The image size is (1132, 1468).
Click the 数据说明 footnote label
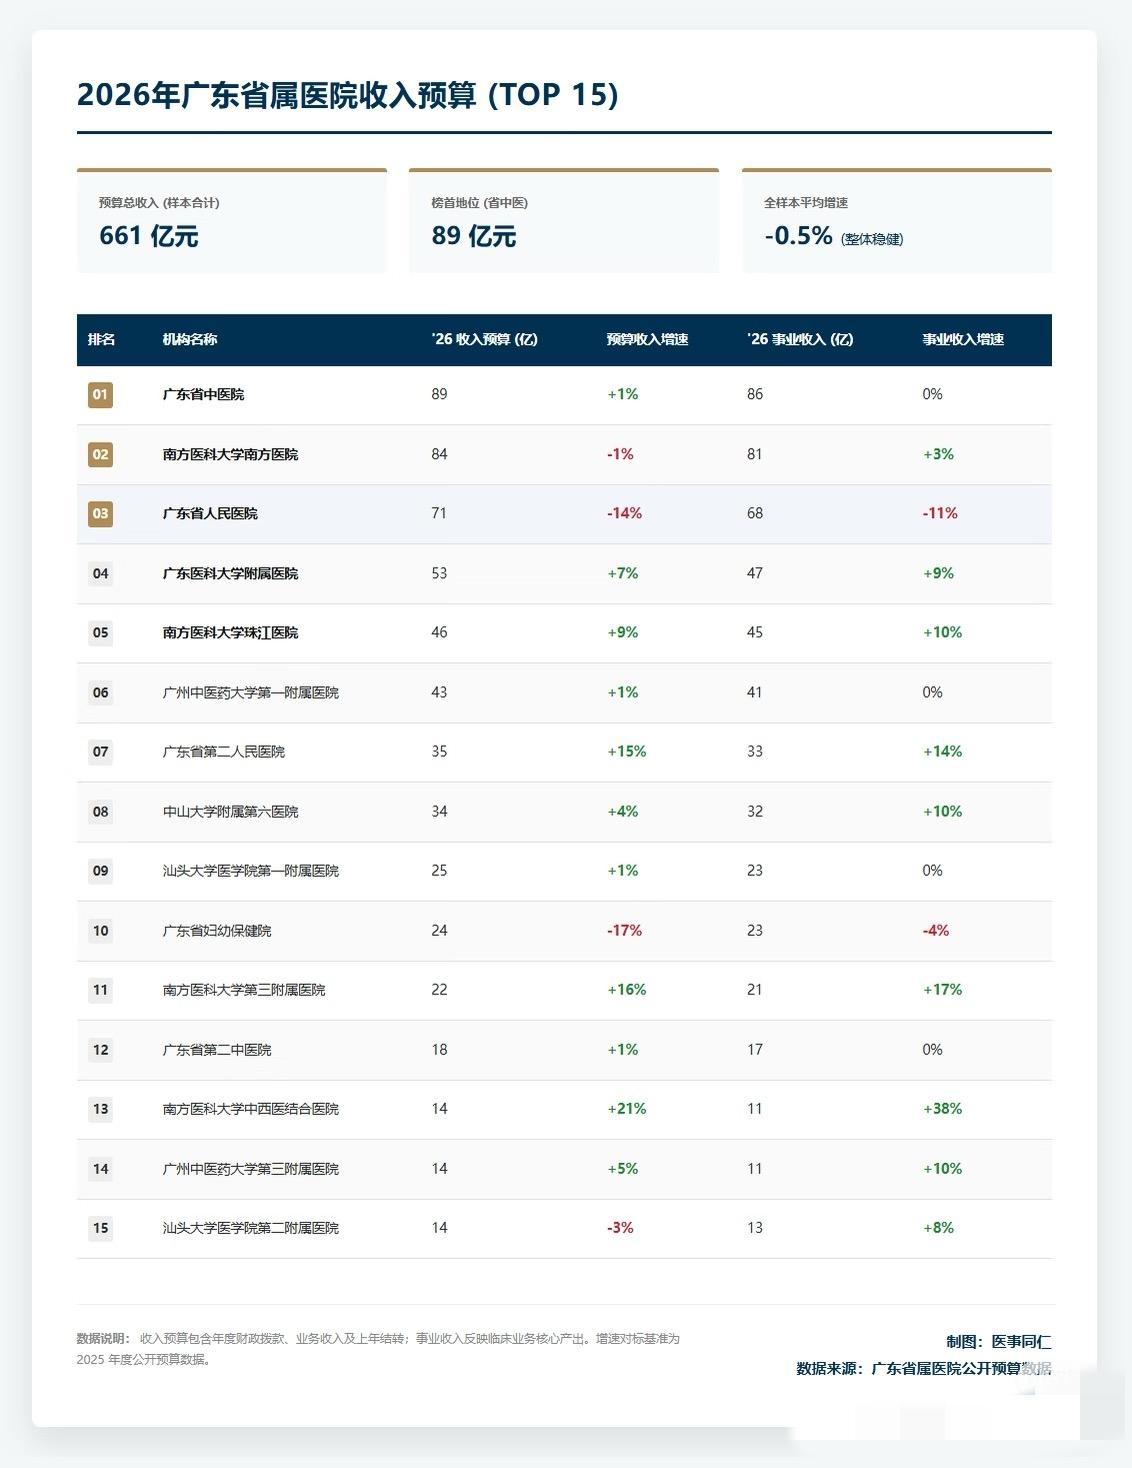click(103, 1339)
